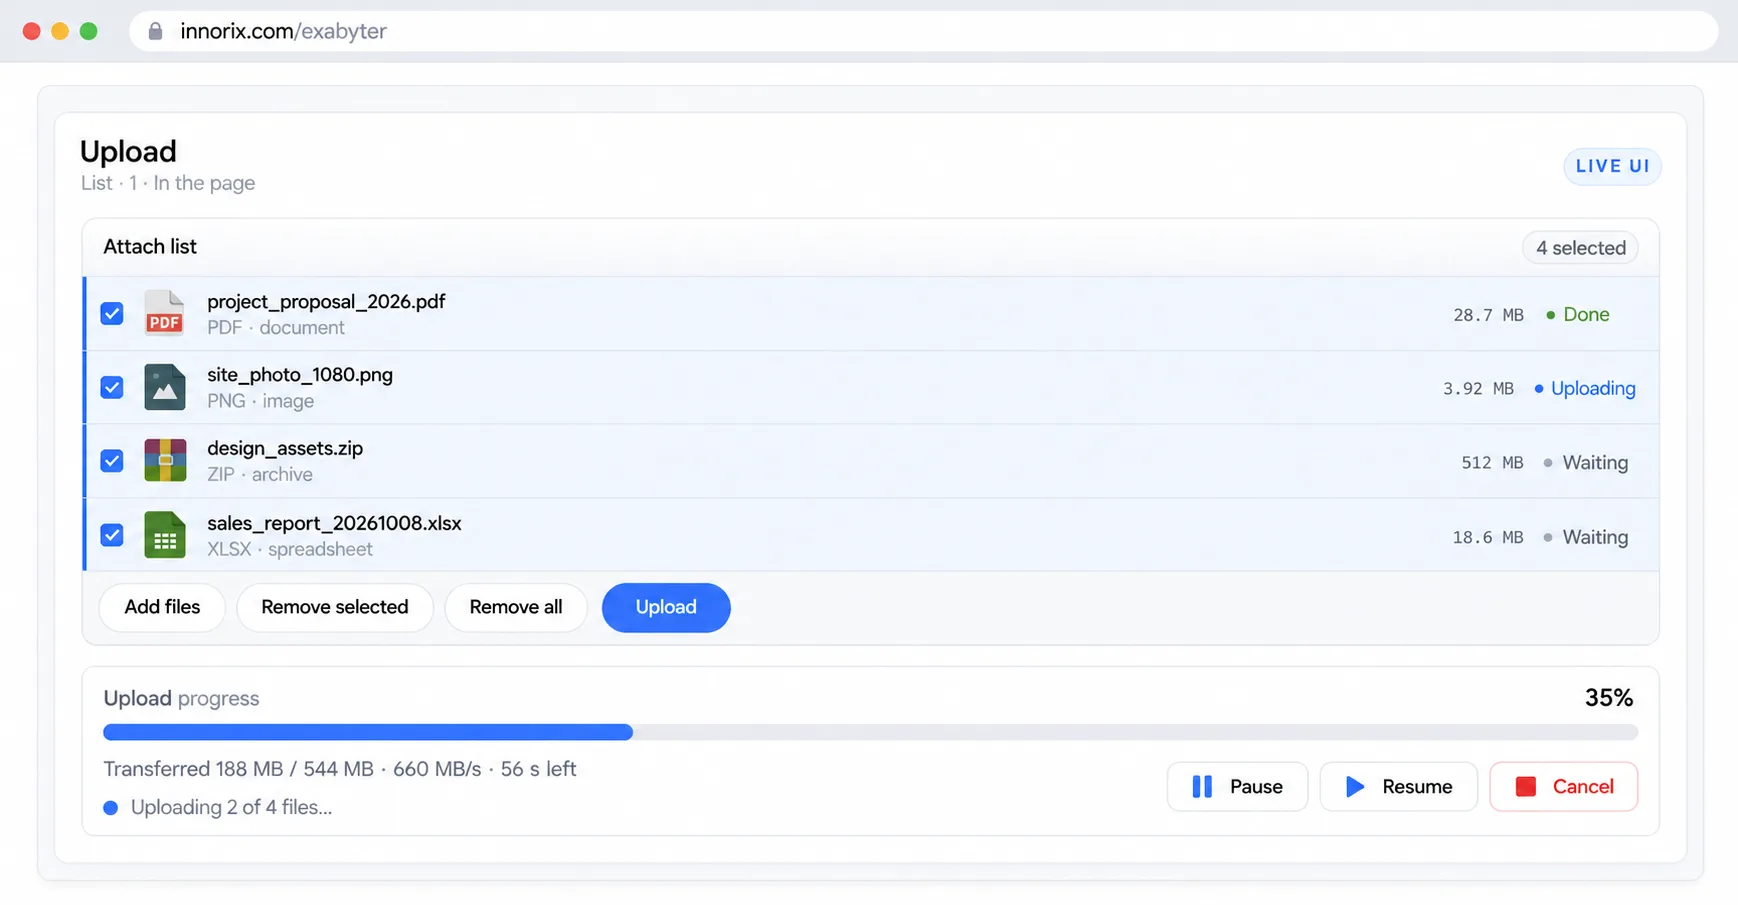Click the Transferred 188 MB / 544 MB text

pyautogui.click(x=238, y=769)
